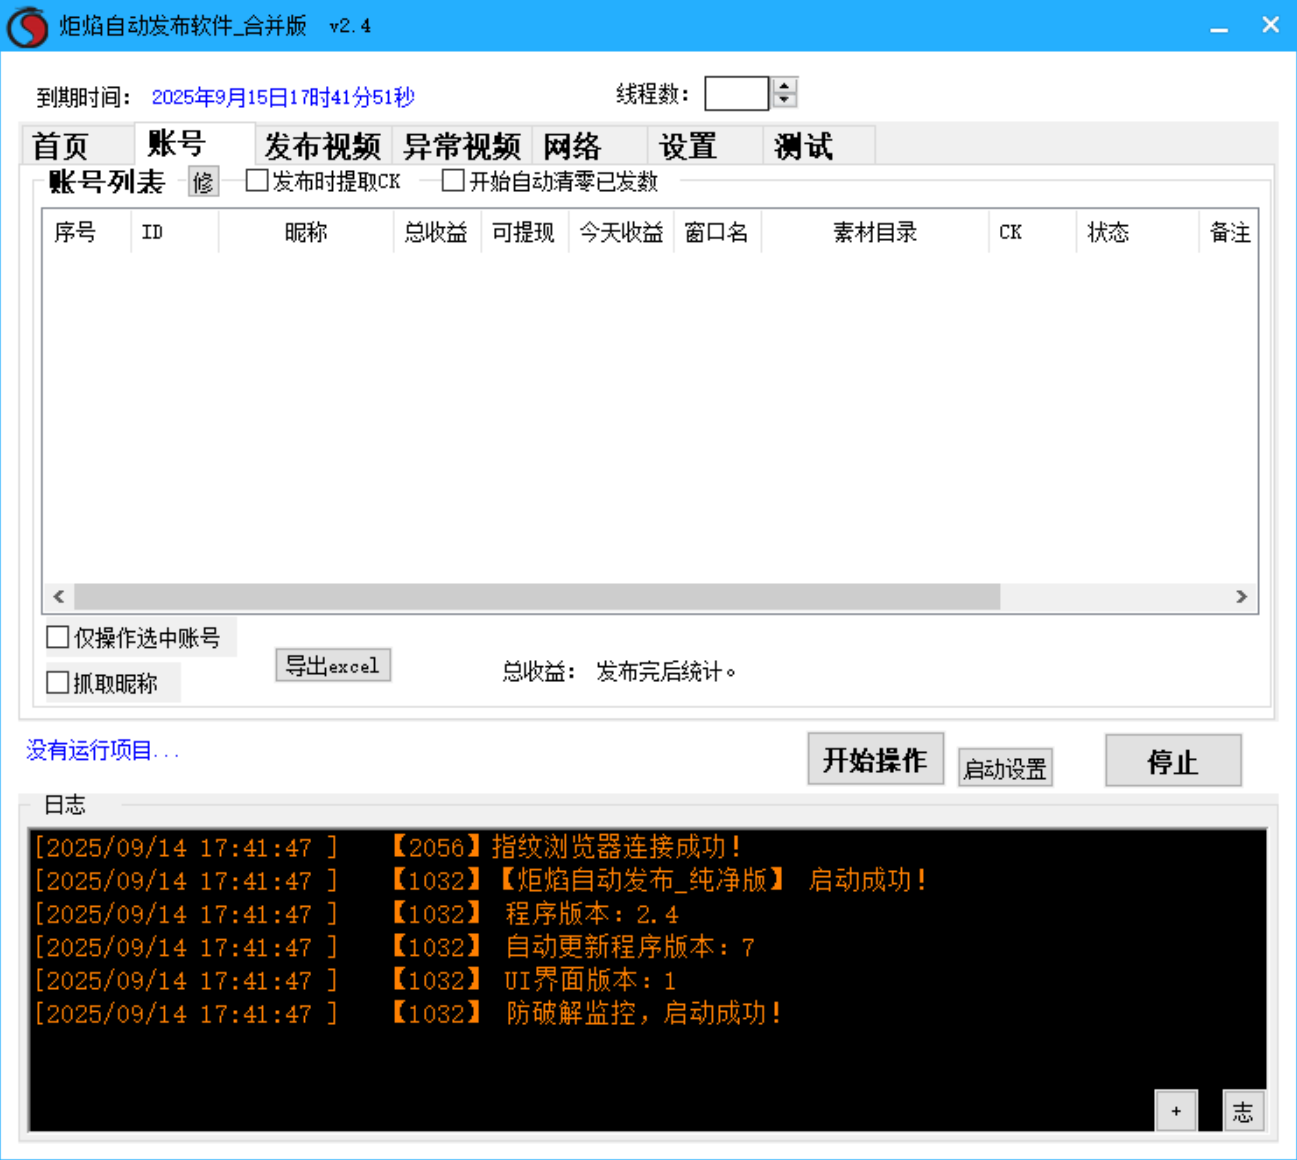
Task: Tick the 抓取昵称 checkbox
Action: click(58, 683)
